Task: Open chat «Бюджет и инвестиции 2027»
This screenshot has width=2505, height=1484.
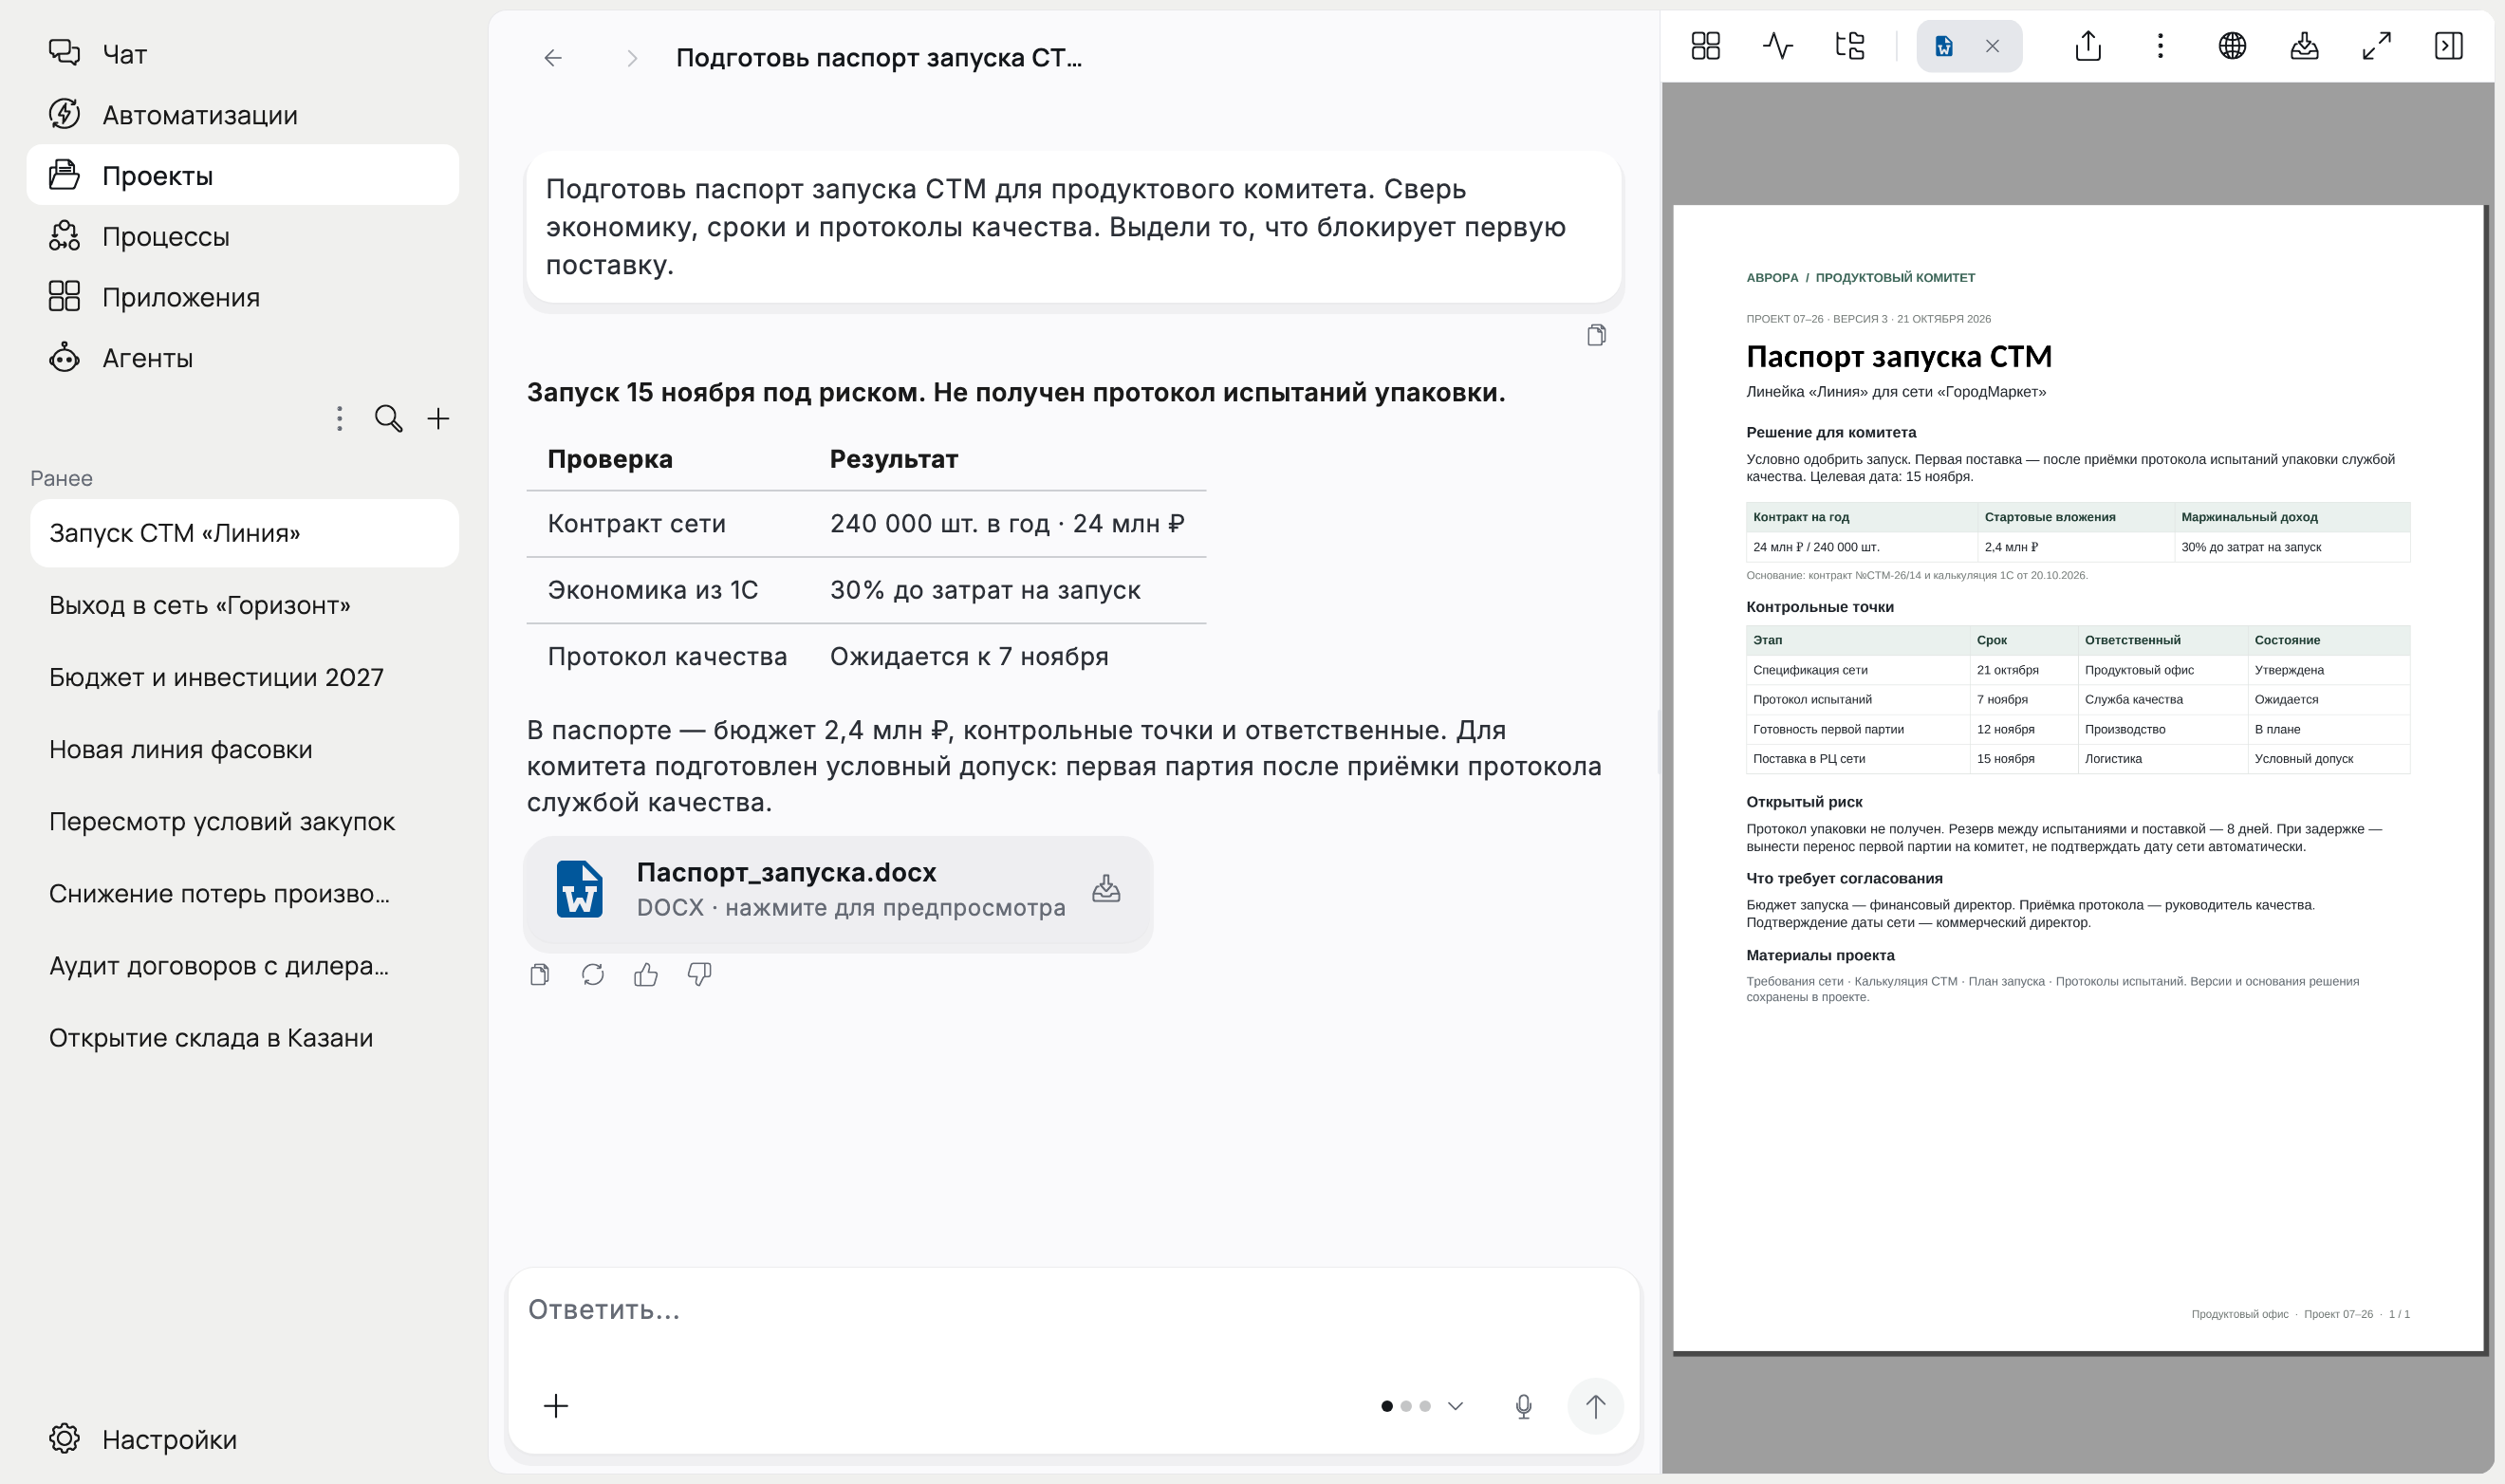Action: 244,677
